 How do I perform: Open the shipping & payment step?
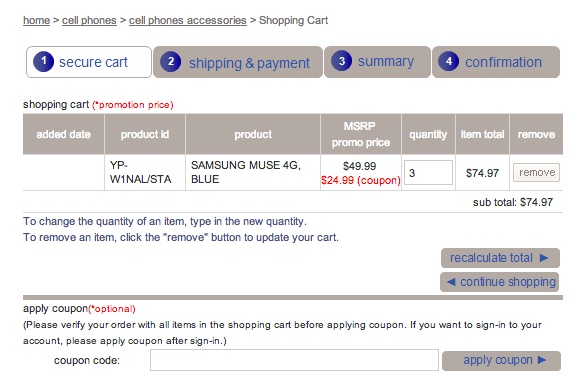[x=238, y=62]
